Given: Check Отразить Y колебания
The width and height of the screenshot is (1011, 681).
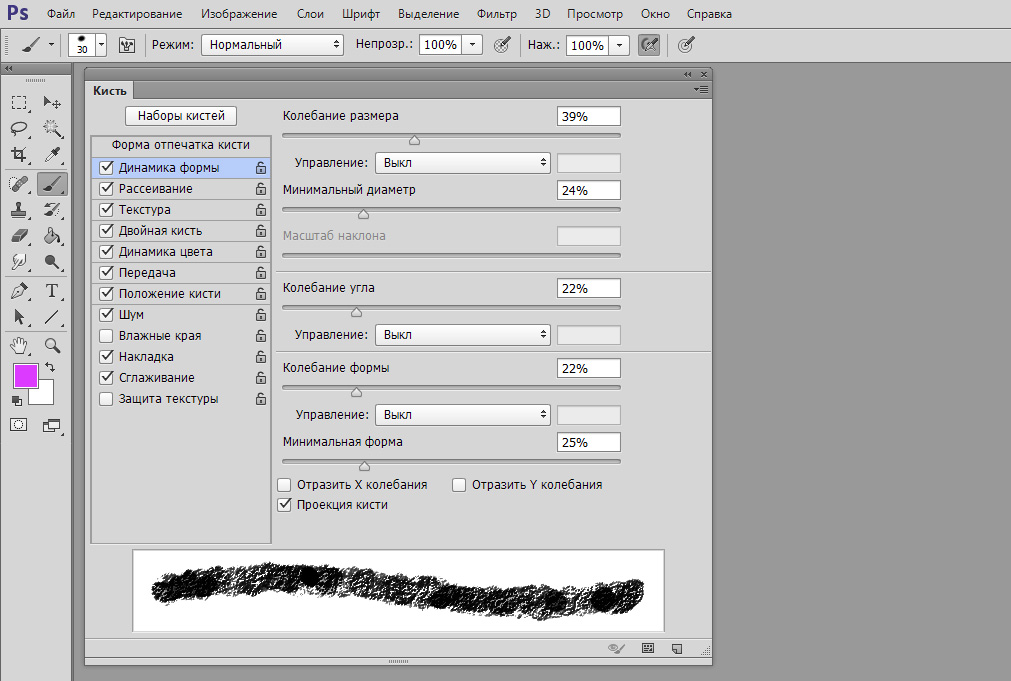Looking at the screenshot, I should point(459,484).
